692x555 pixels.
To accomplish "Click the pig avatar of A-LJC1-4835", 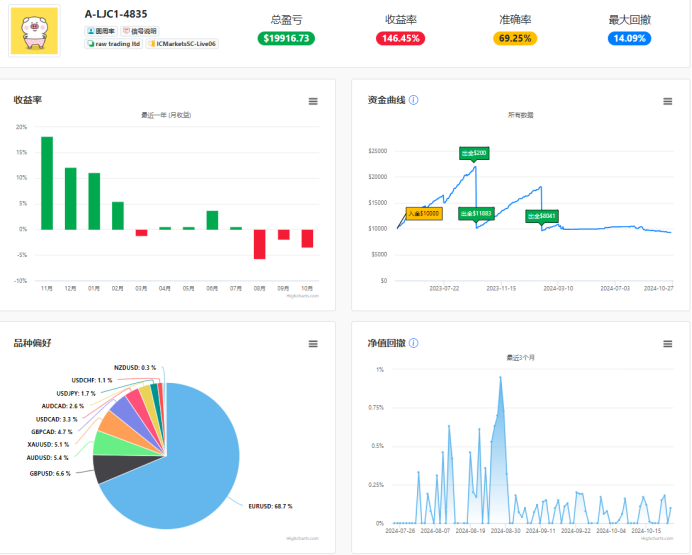I will pyautogui.click(x=34, y=31).
